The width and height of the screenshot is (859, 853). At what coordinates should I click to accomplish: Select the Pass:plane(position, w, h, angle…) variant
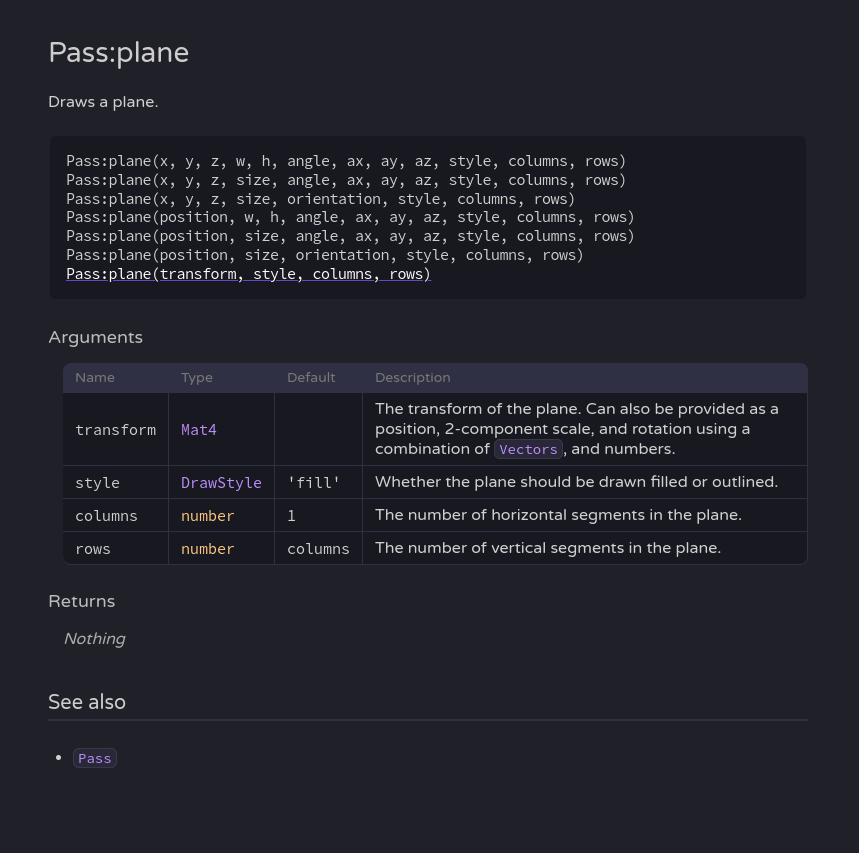pyautogui.click(x=350, y=217)
